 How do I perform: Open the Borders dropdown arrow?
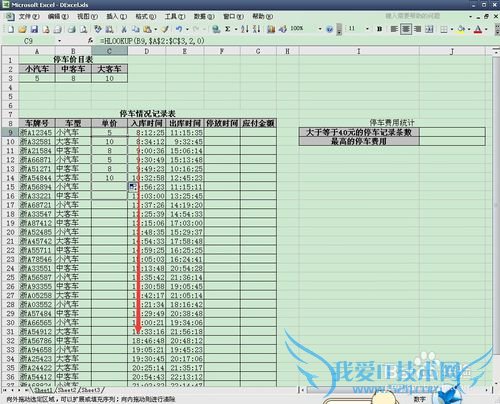click(452, 30)
